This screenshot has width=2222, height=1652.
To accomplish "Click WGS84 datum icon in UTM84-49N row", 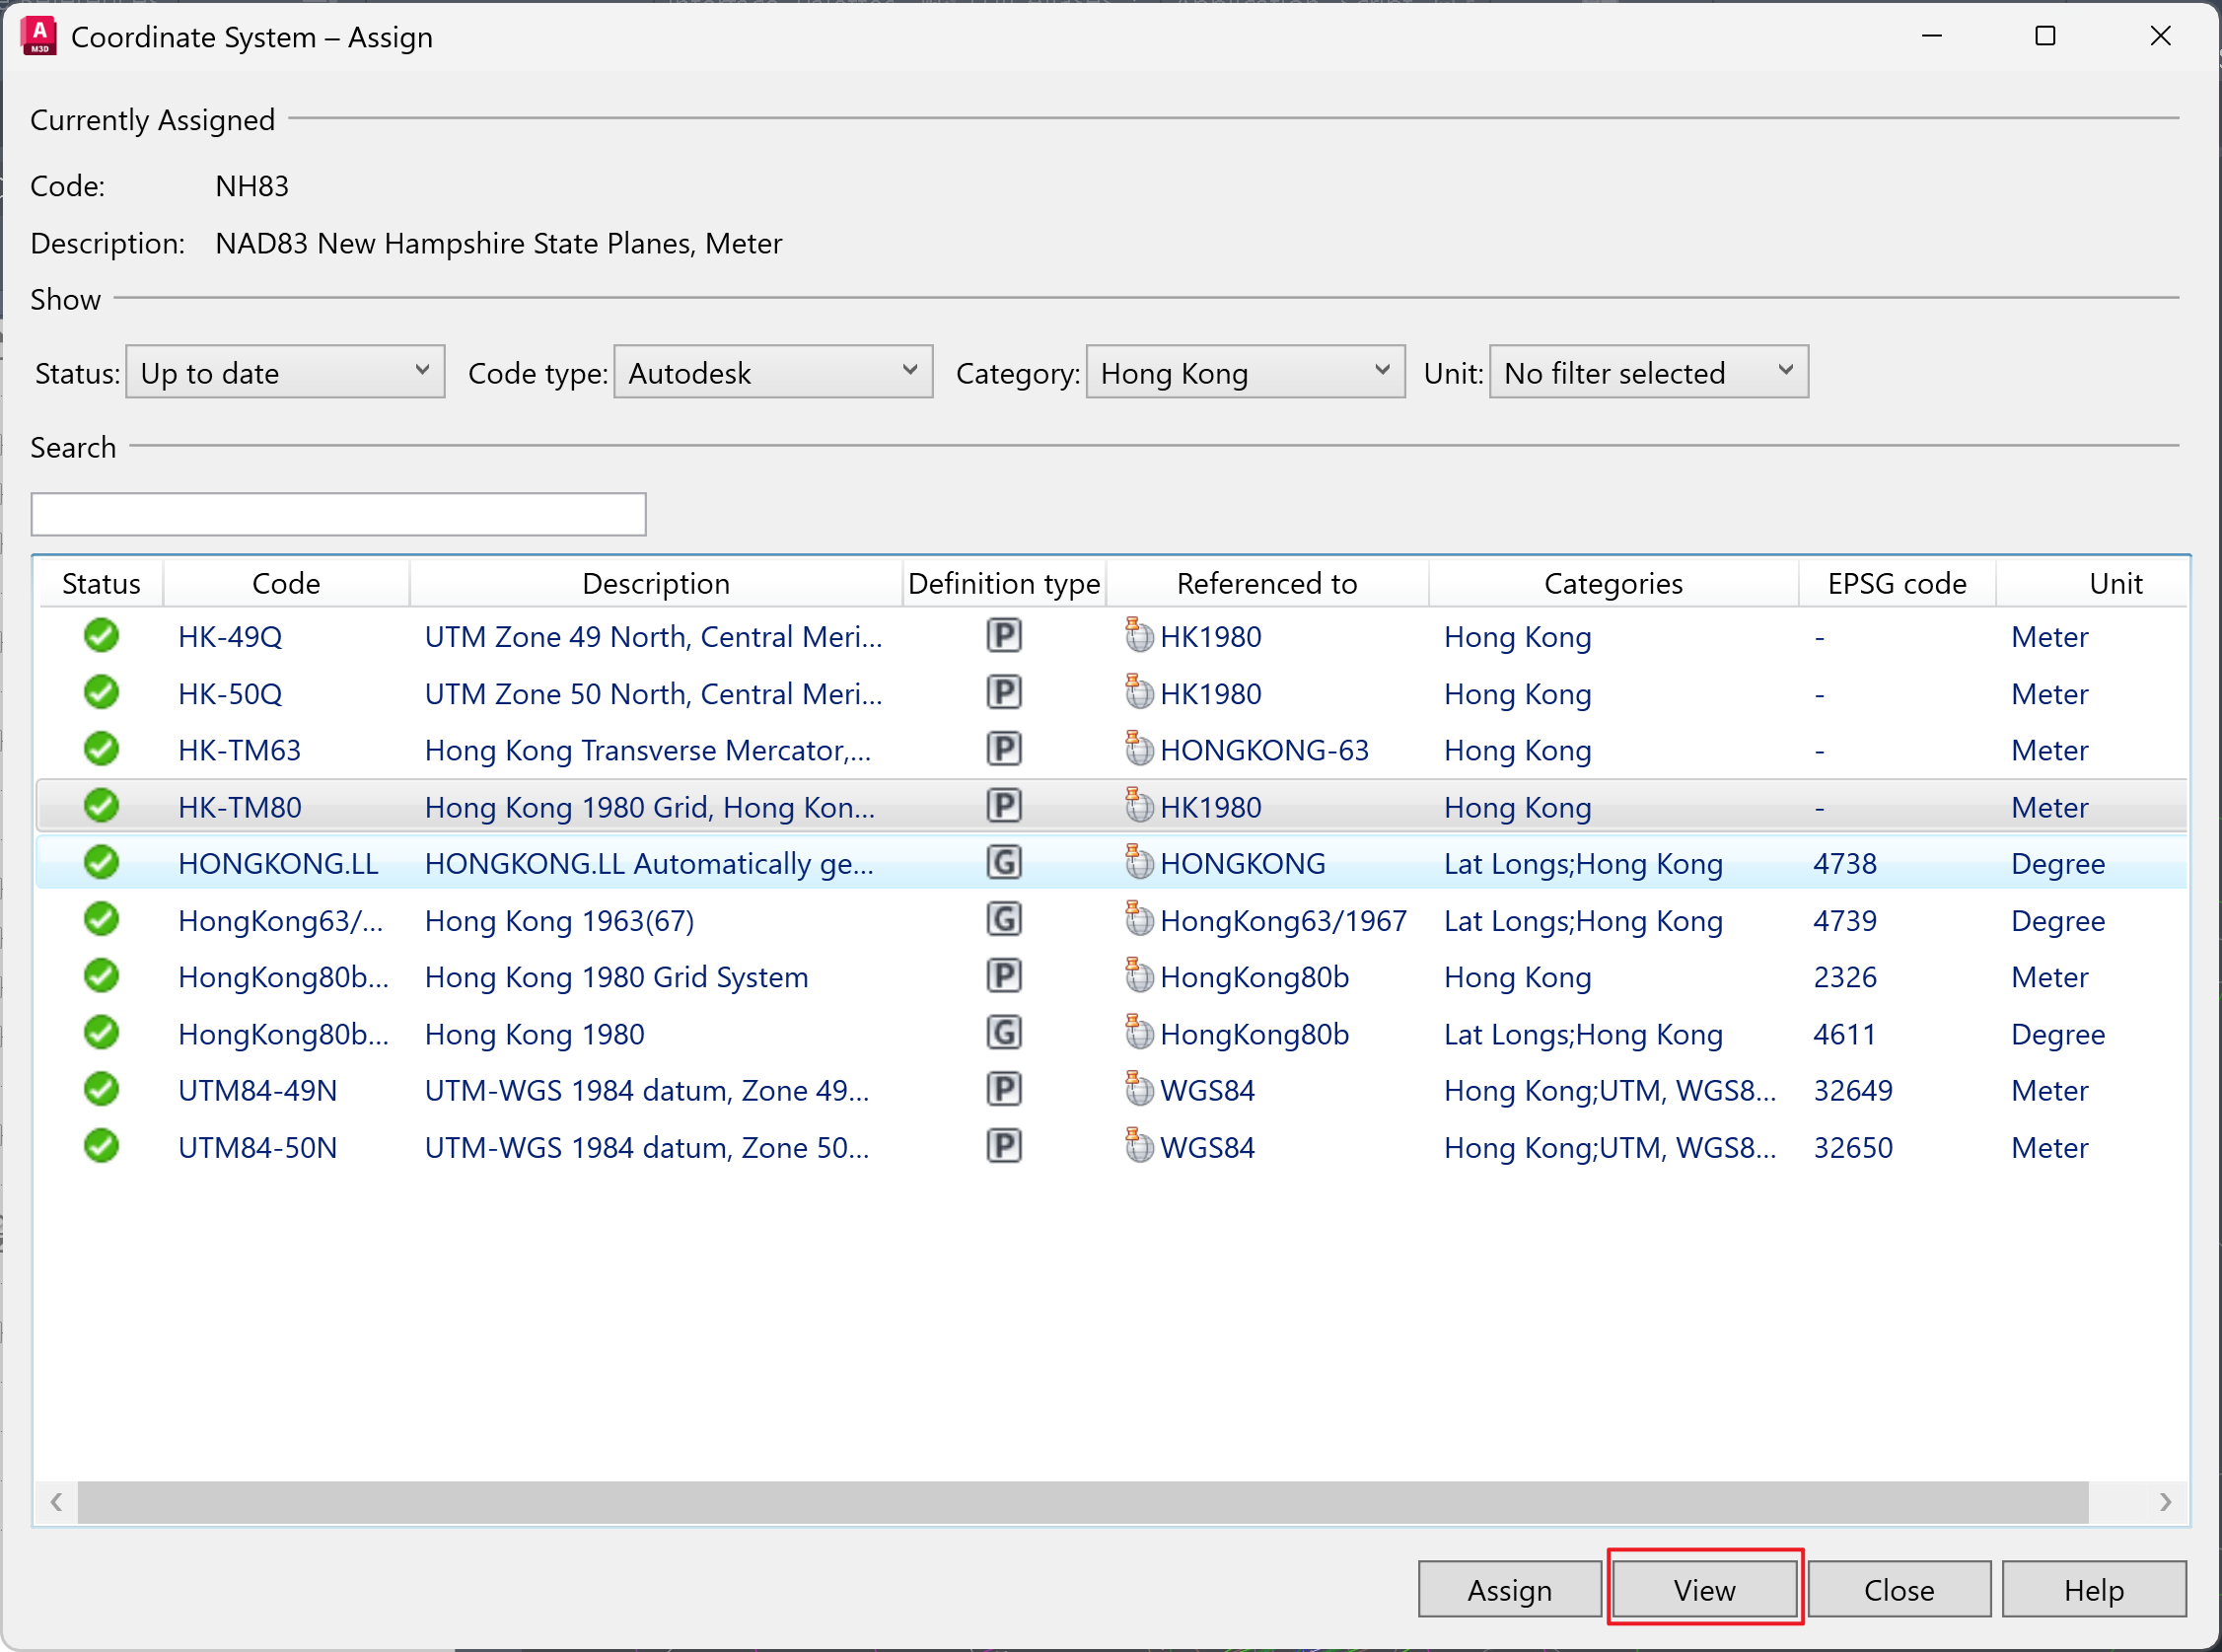I will pyautogui.click(x=1137, y=1088).
